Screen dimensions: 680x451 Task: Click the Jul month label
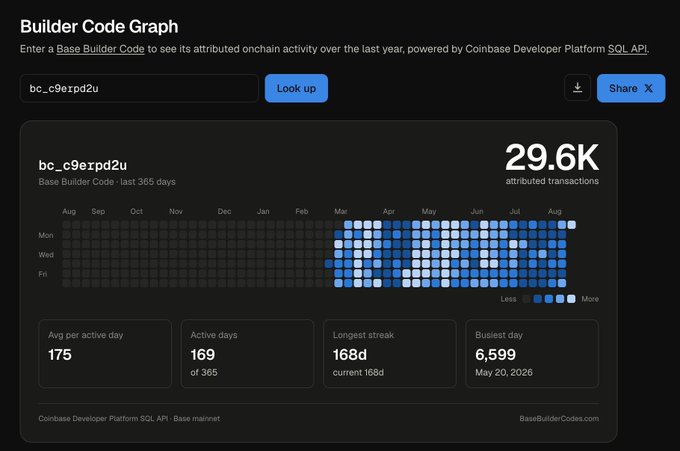pos(514,211)
